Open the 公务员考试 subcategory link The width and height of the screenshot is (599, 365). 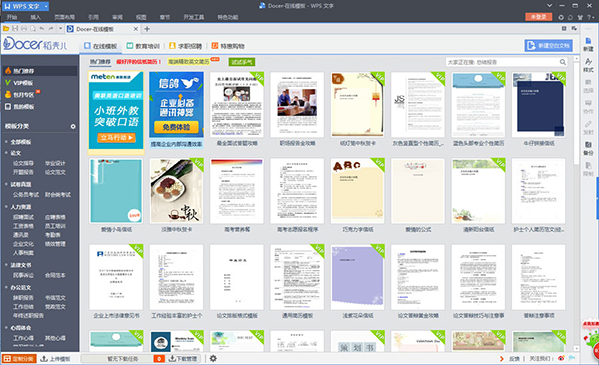click(x=26, y=195)
